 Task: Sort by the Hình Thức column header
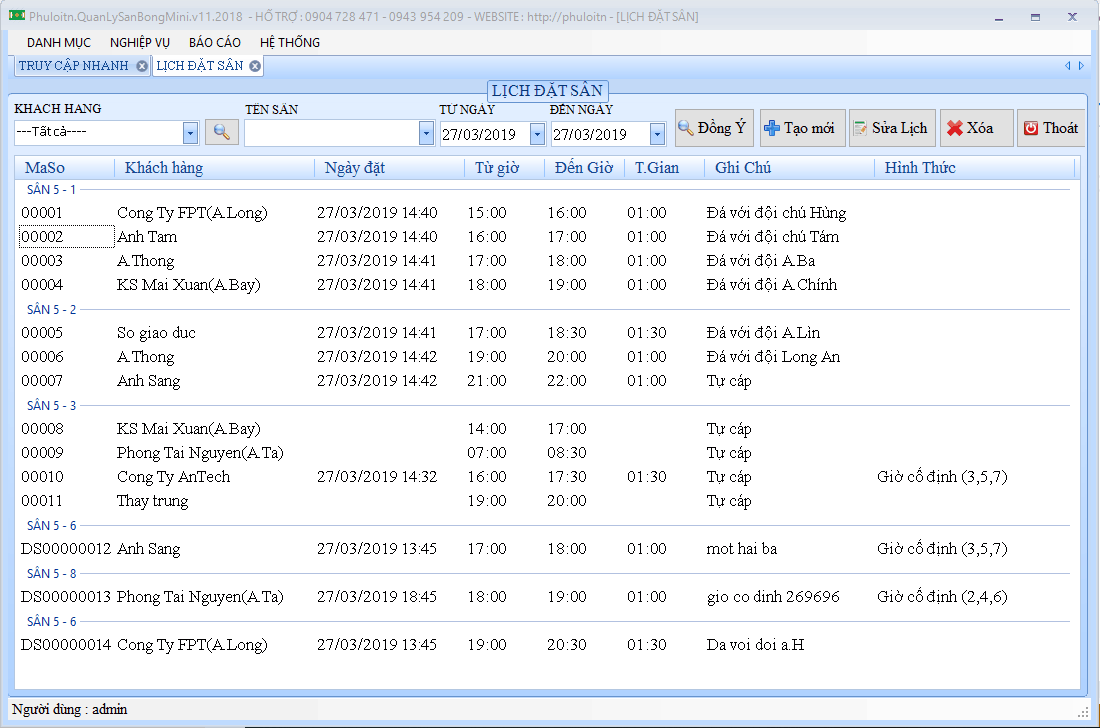click(974, 168)
